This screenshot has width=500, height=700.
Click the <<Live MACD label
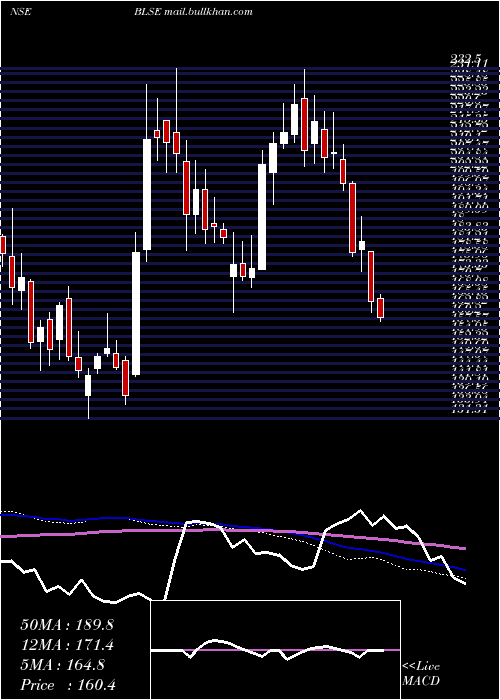tap(421, 674)
